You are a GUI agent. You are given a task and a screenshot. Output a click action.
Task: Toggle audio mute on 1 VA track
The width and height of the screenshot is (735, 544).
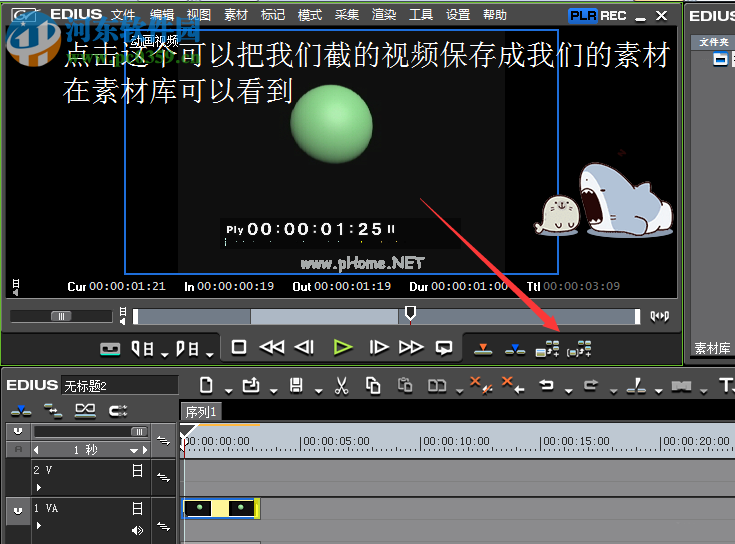(x=137, y=530)
